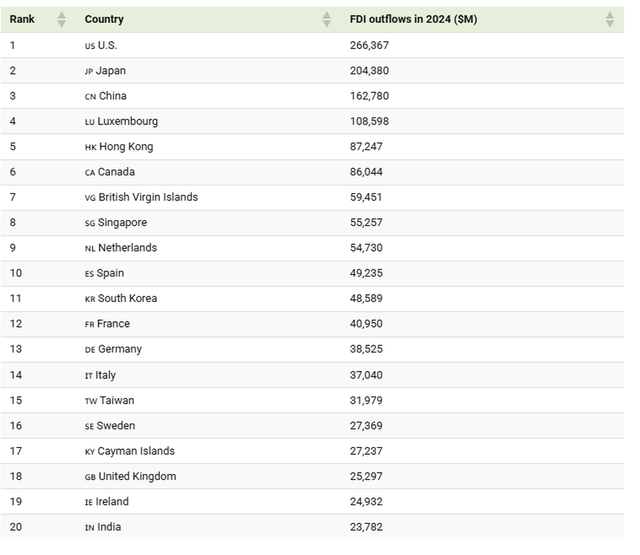Click the Country column header text
Screen dimensions: 640x555
[x=104, y=19]
